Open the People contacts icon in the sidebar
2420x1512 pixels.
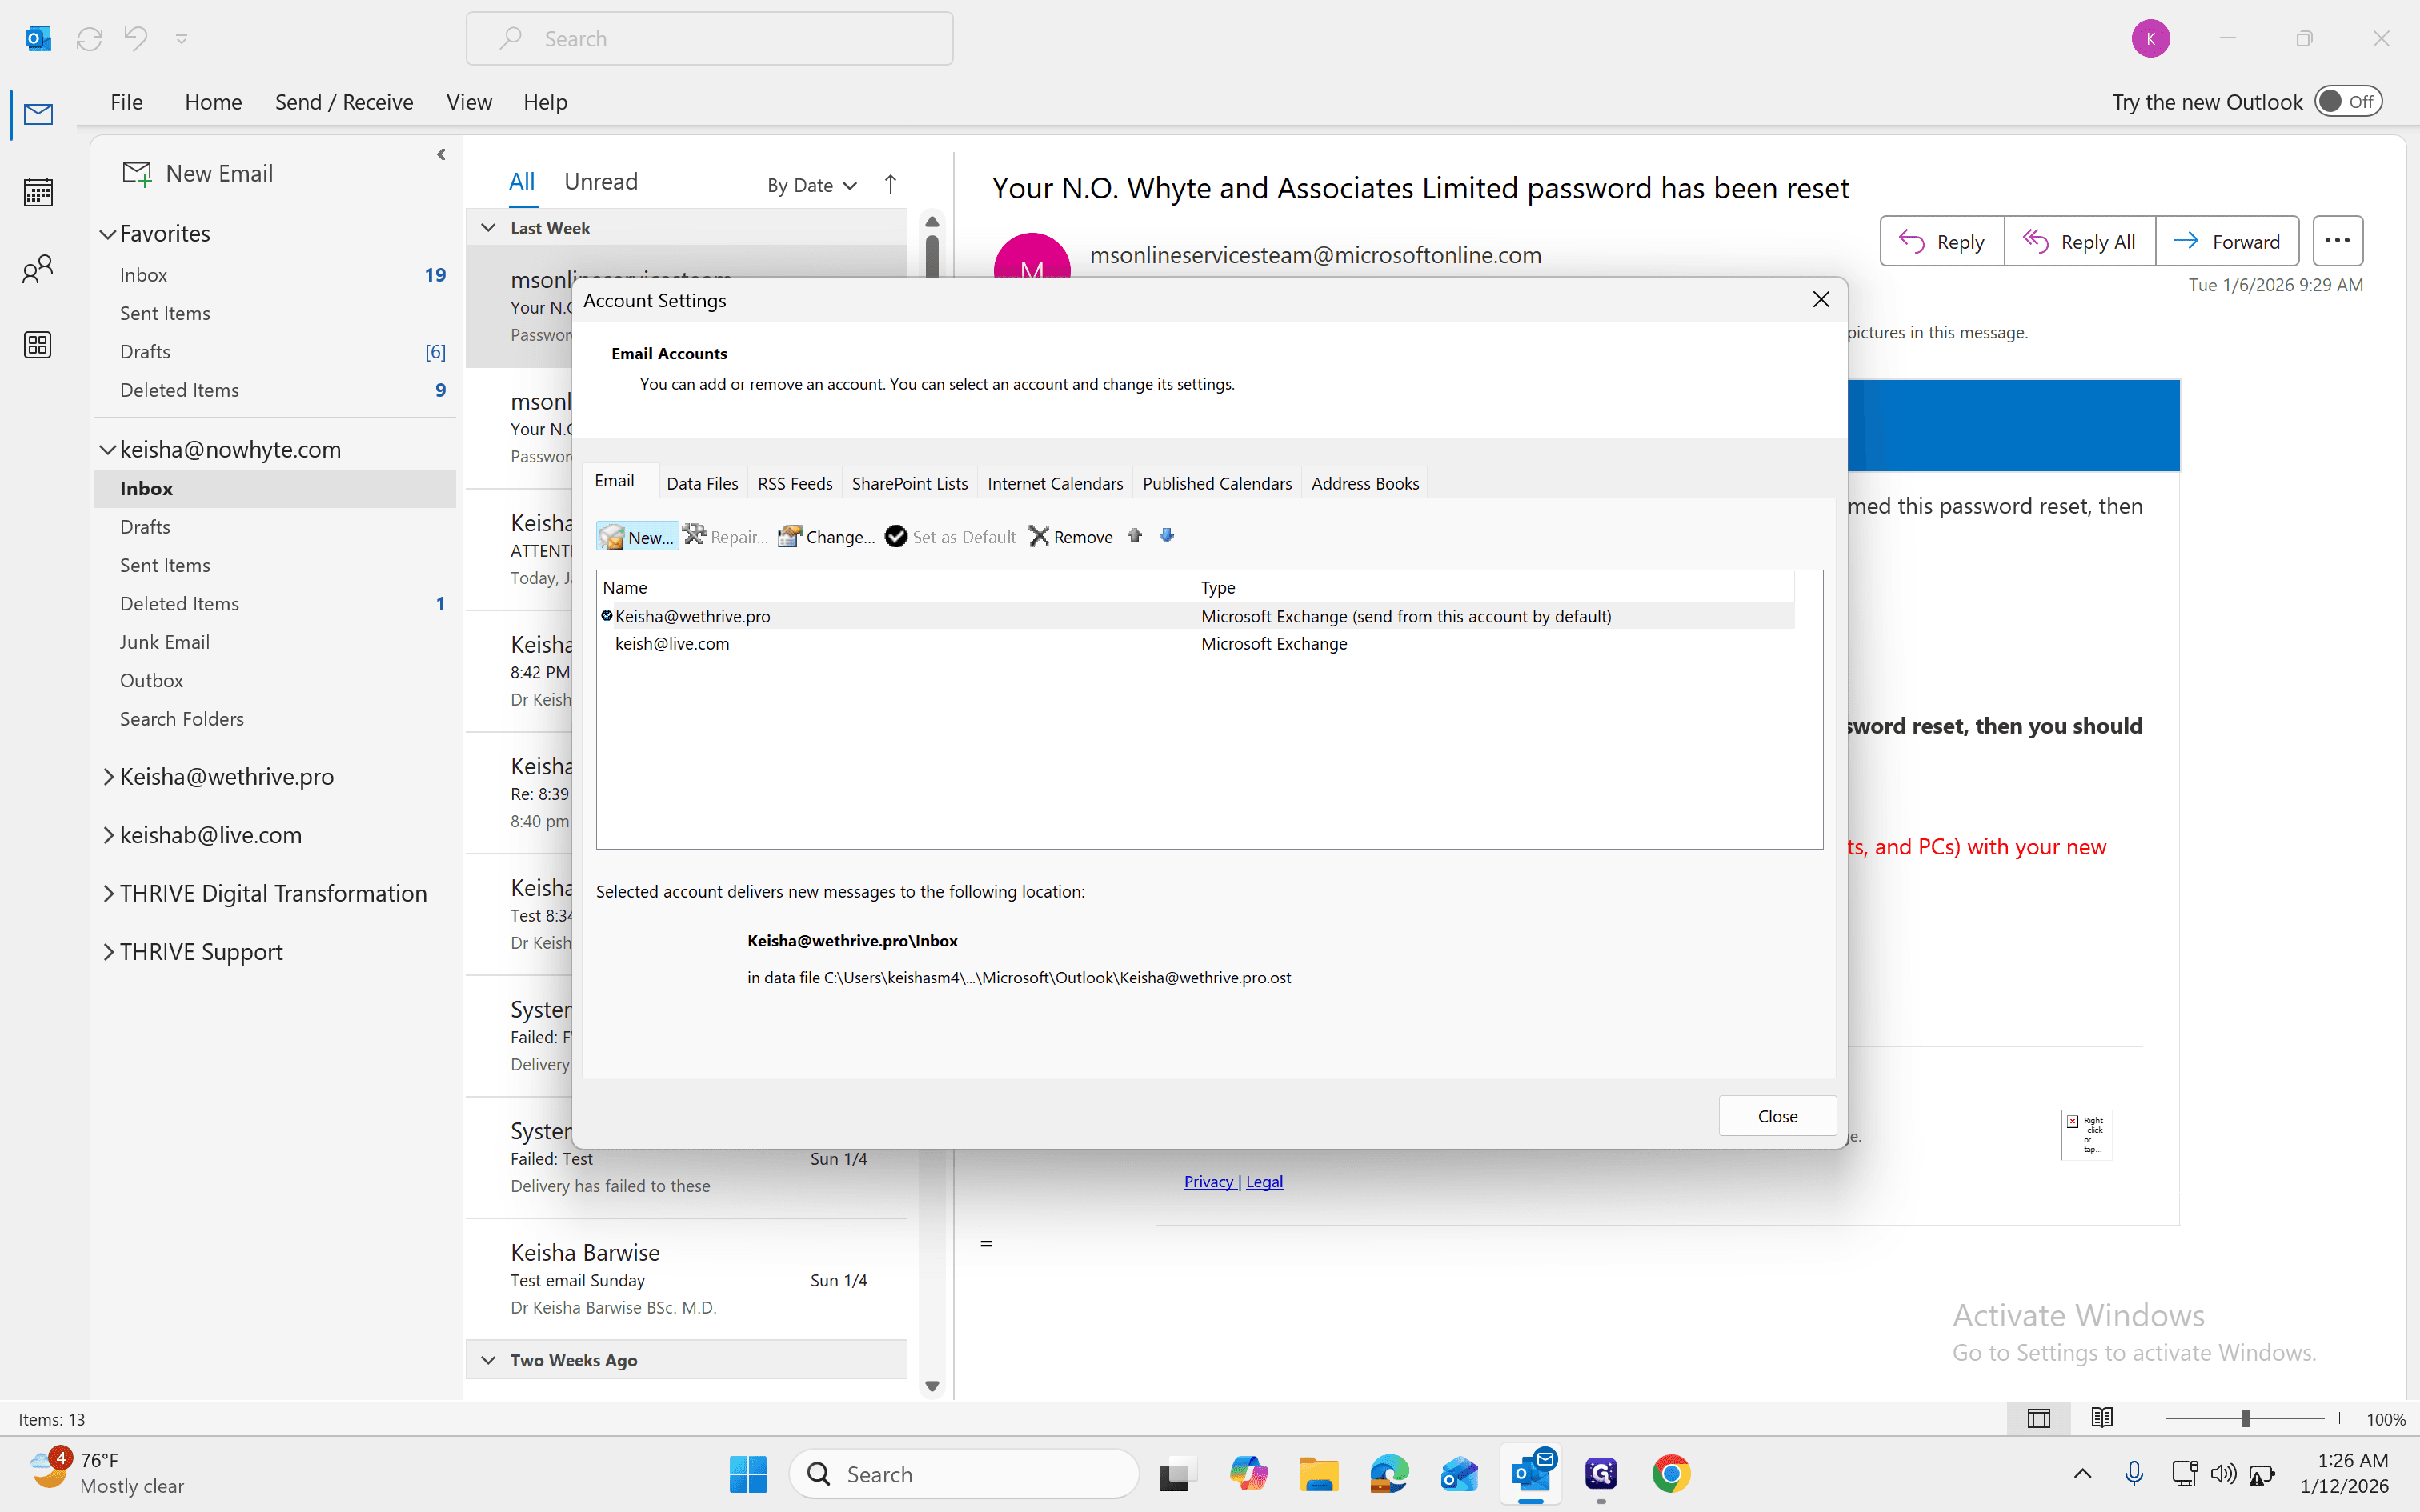click(38, 268)
